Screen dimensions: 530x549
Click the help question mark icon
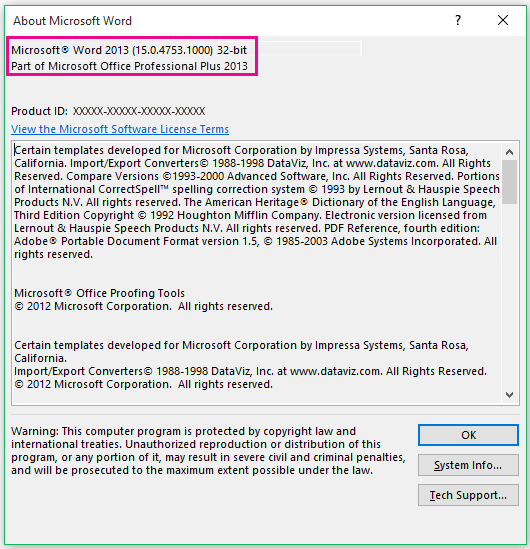tap(458, 20)
